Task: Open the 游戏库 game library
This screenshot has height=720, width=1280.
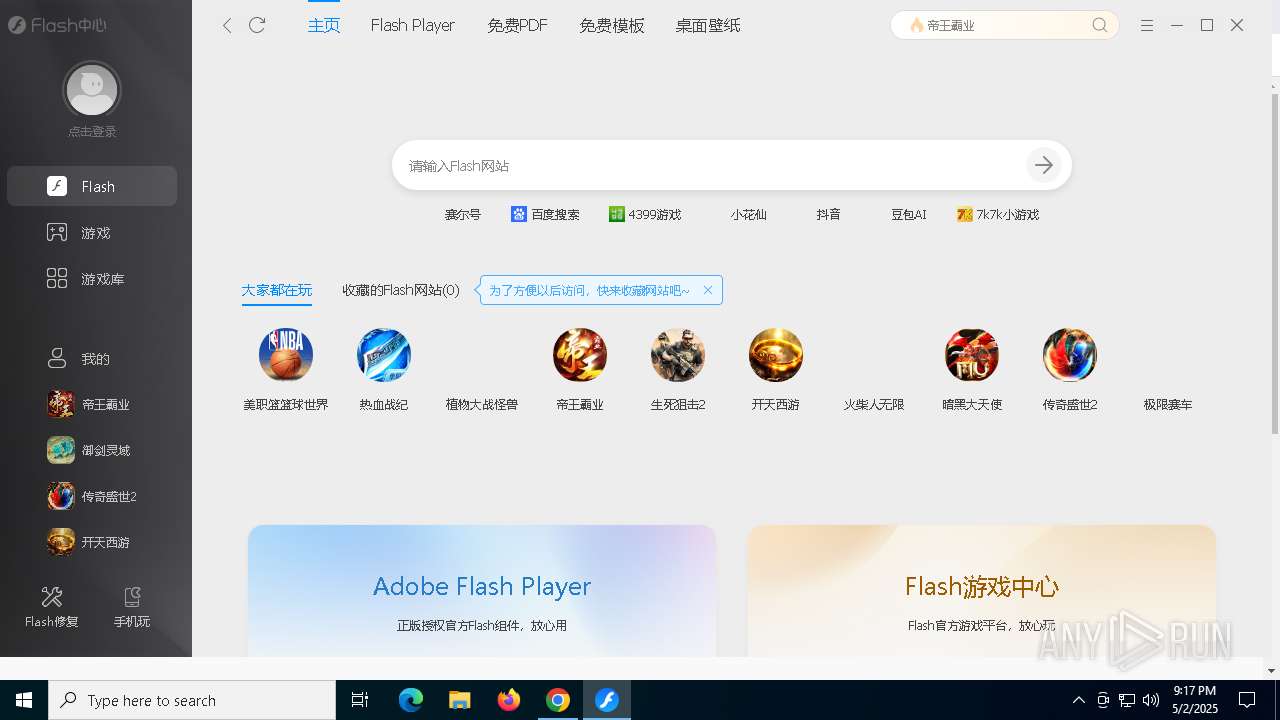Action: 92,278
